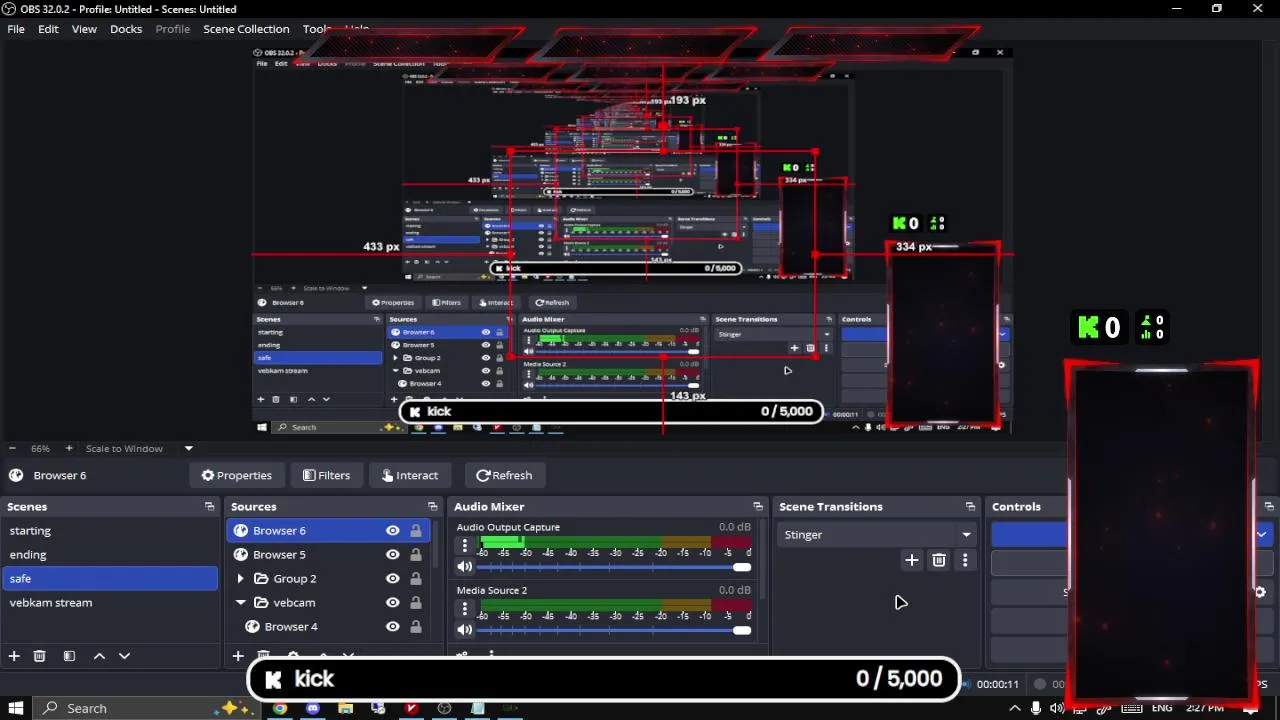1280x720 pixels.
Task: Click the Windows taskbar Search box
Action: click(145, 708)
